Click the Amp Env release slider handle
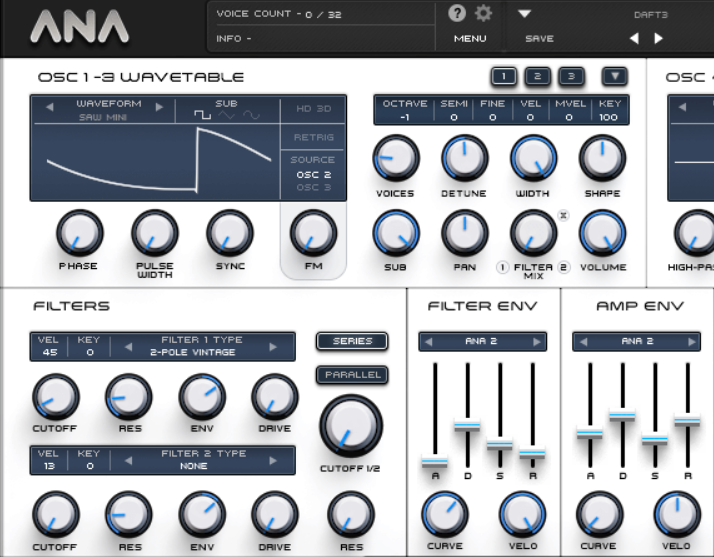Viewport: 714px width, 557px height. (x=687, y=420)
